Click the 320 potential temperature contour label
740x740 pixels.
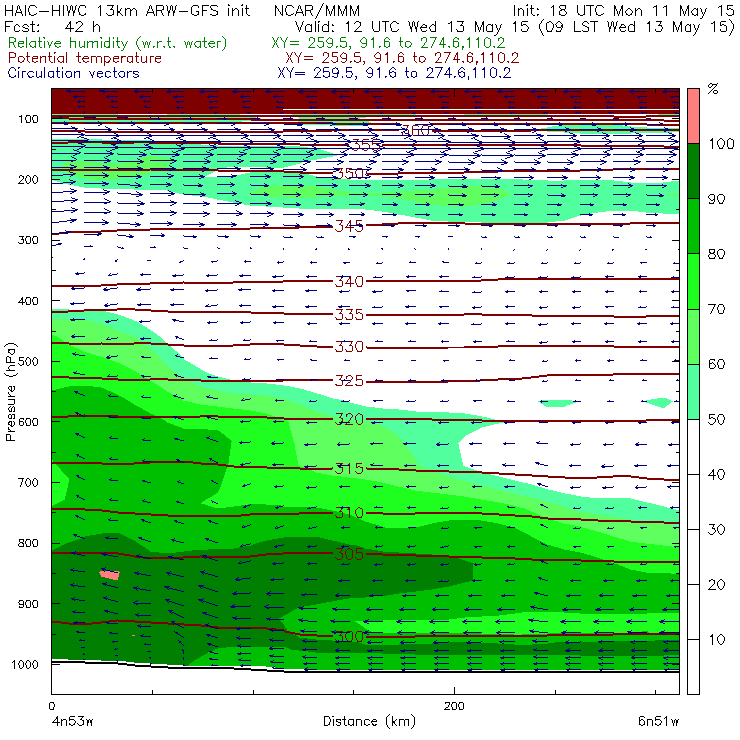click(x=349, y=419)
